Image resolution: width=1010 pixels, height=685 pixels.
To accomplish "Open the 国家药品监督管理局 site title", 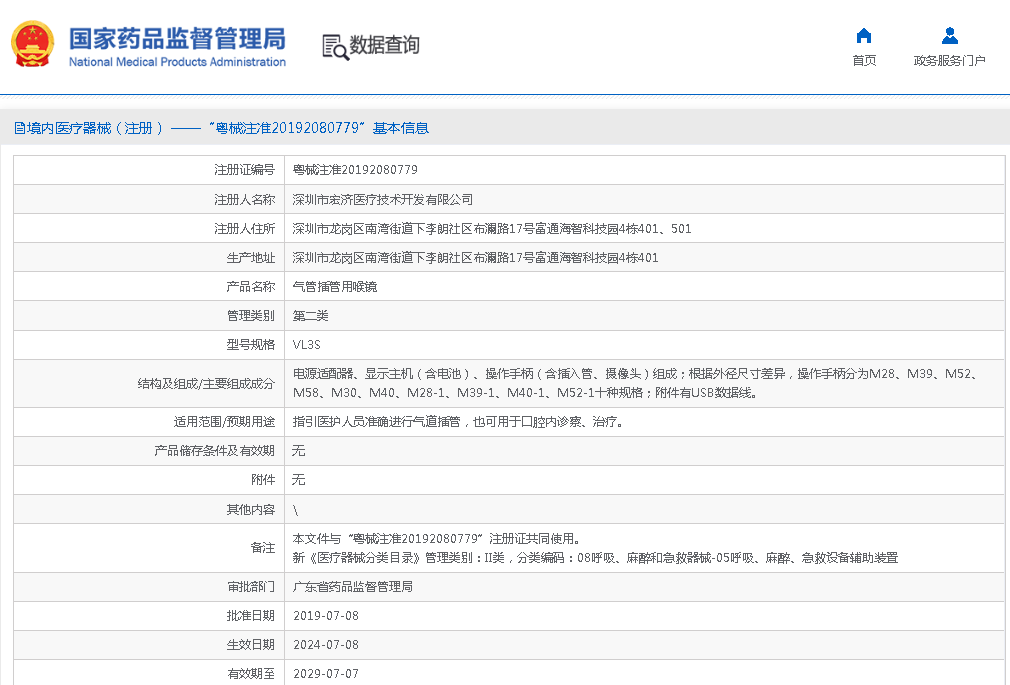I will click(177, 38).
